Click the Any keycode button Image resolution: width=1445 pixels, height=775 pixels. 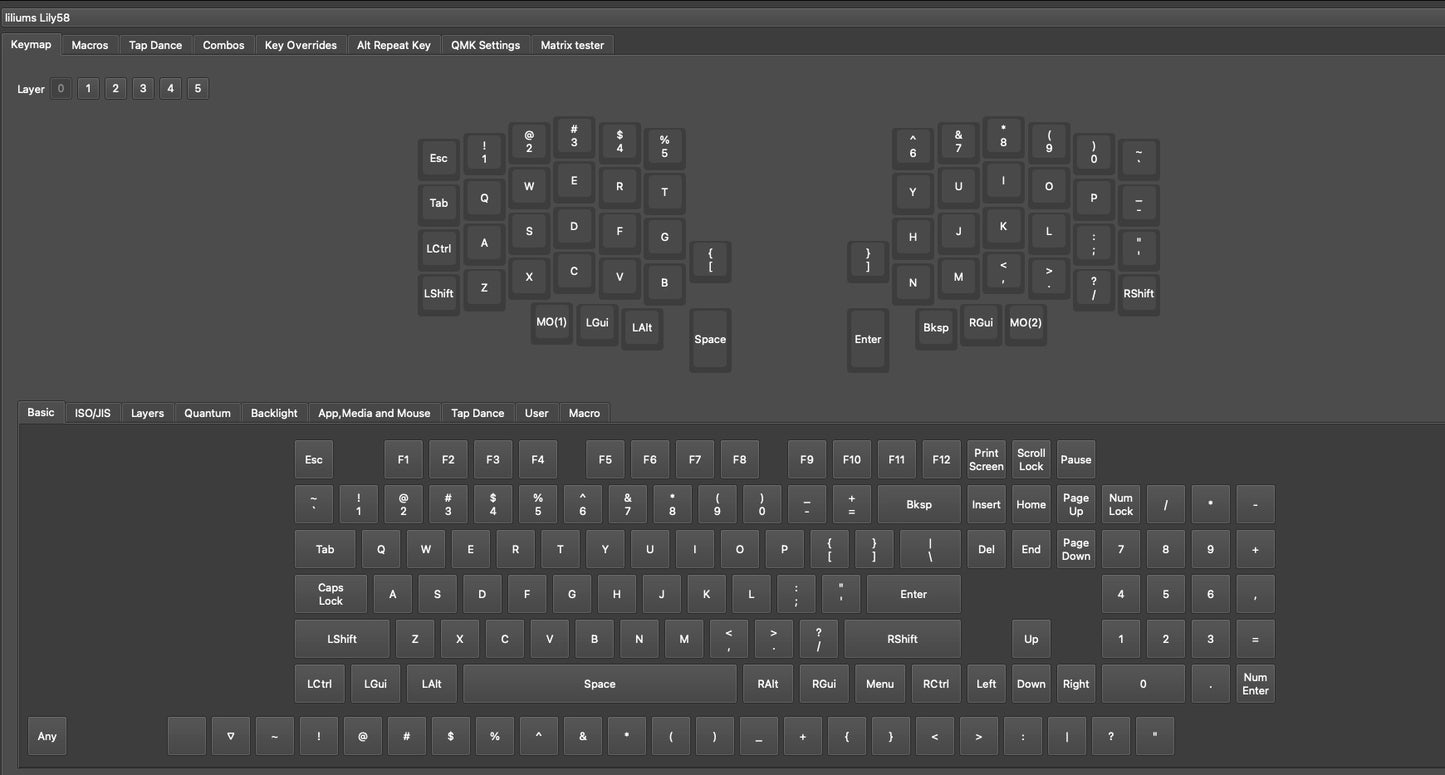pyautogui.click(x=47, y=736)
